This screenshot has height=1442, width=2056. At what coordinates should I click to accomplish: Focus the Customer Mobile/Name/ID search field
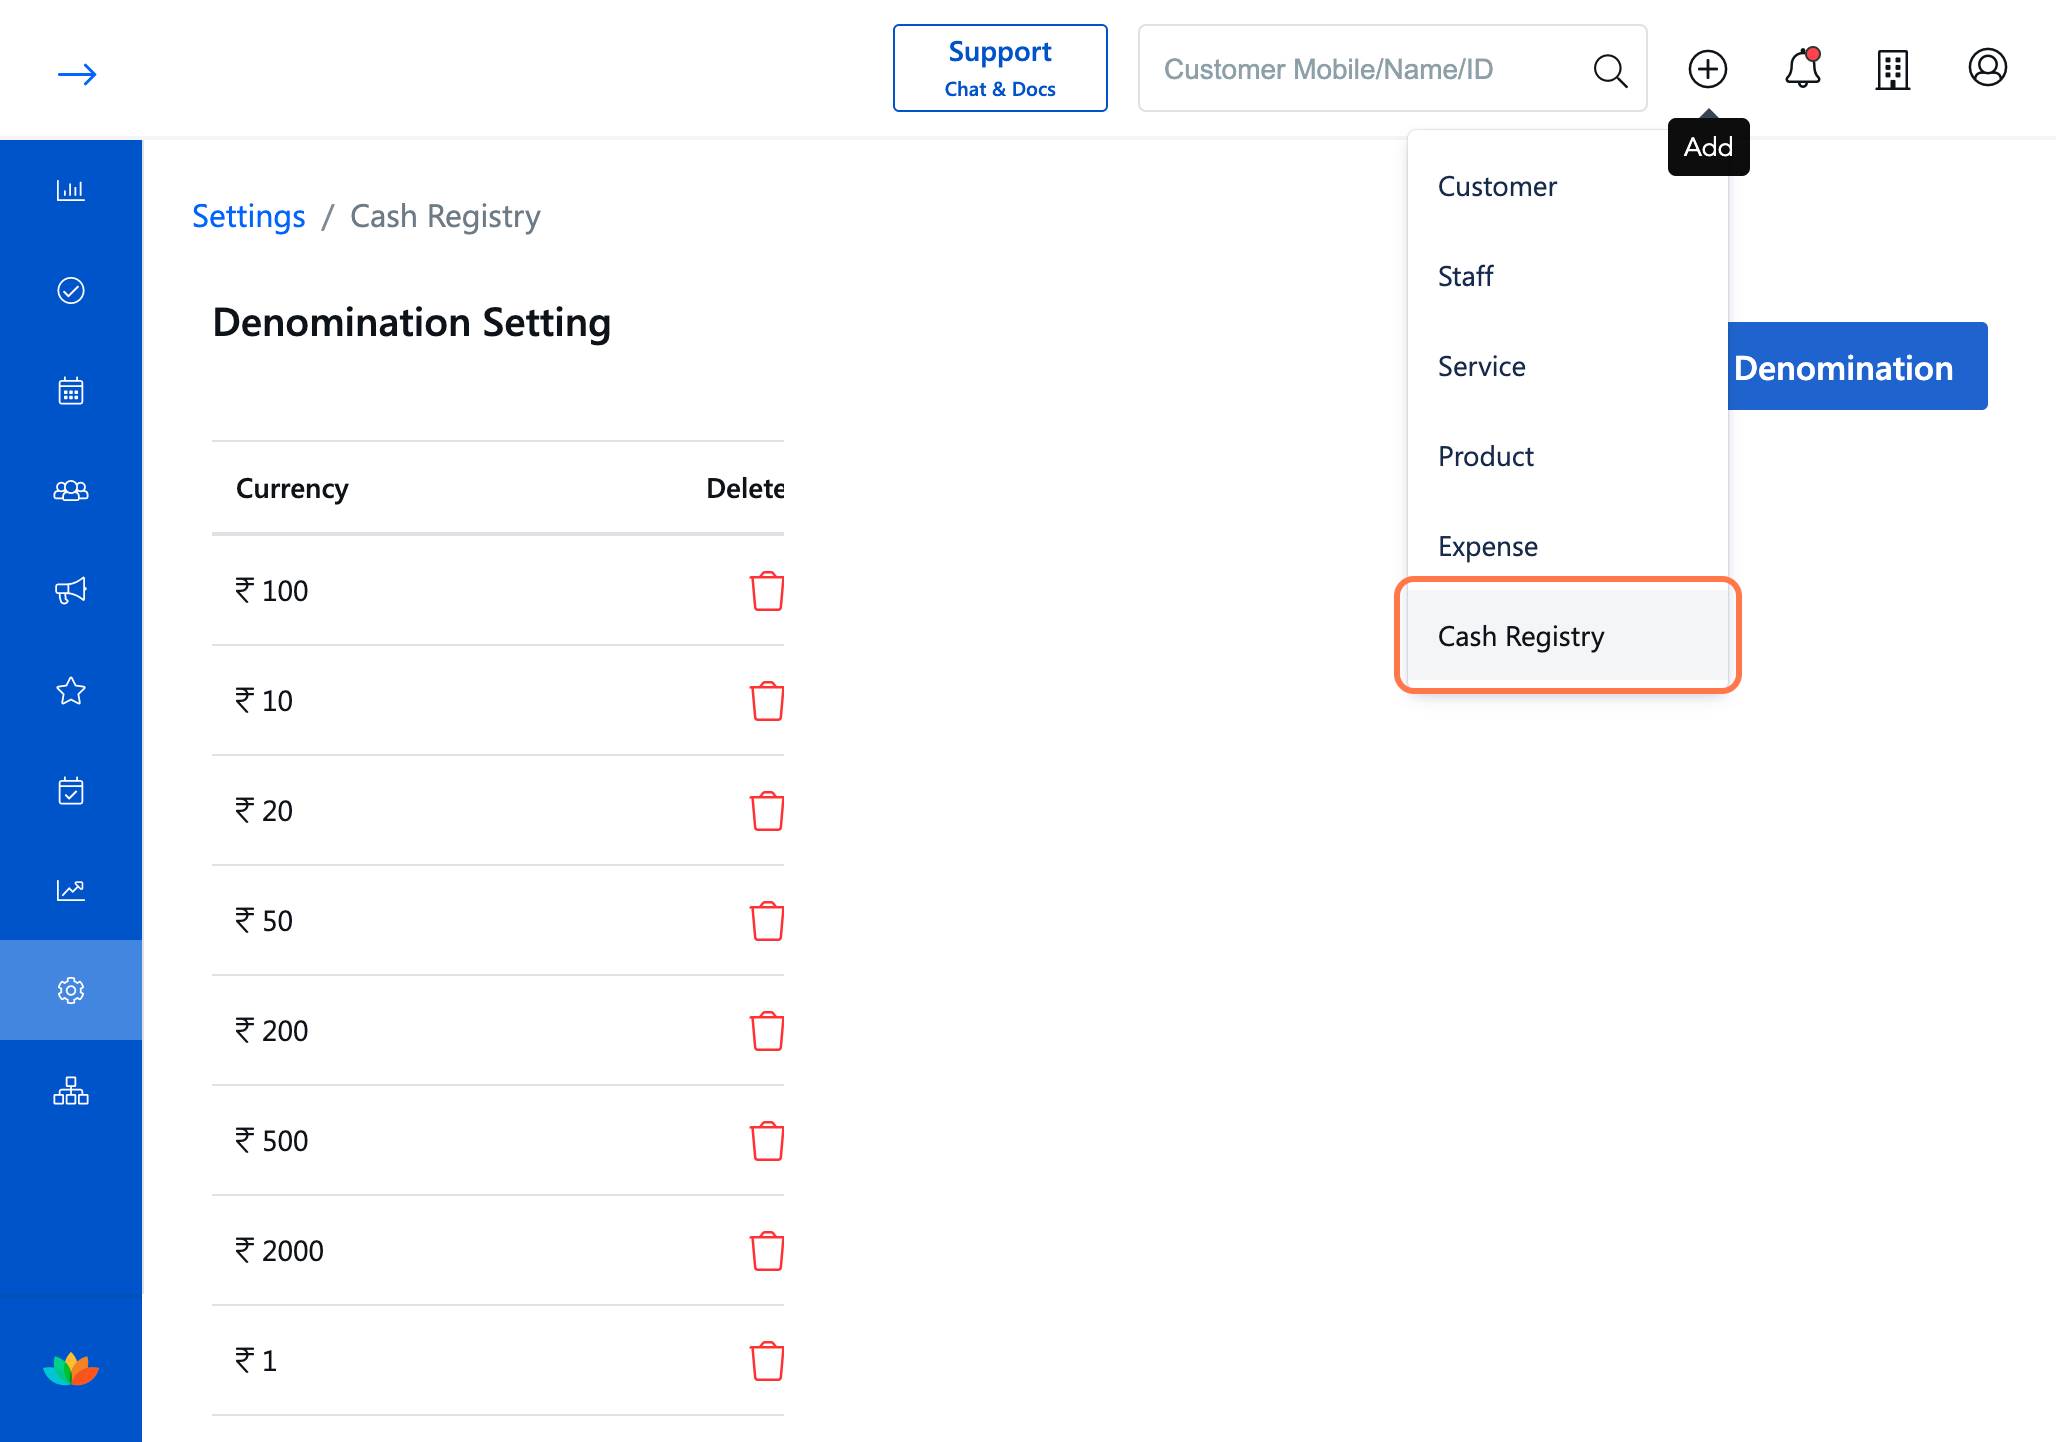[1392, 68]
